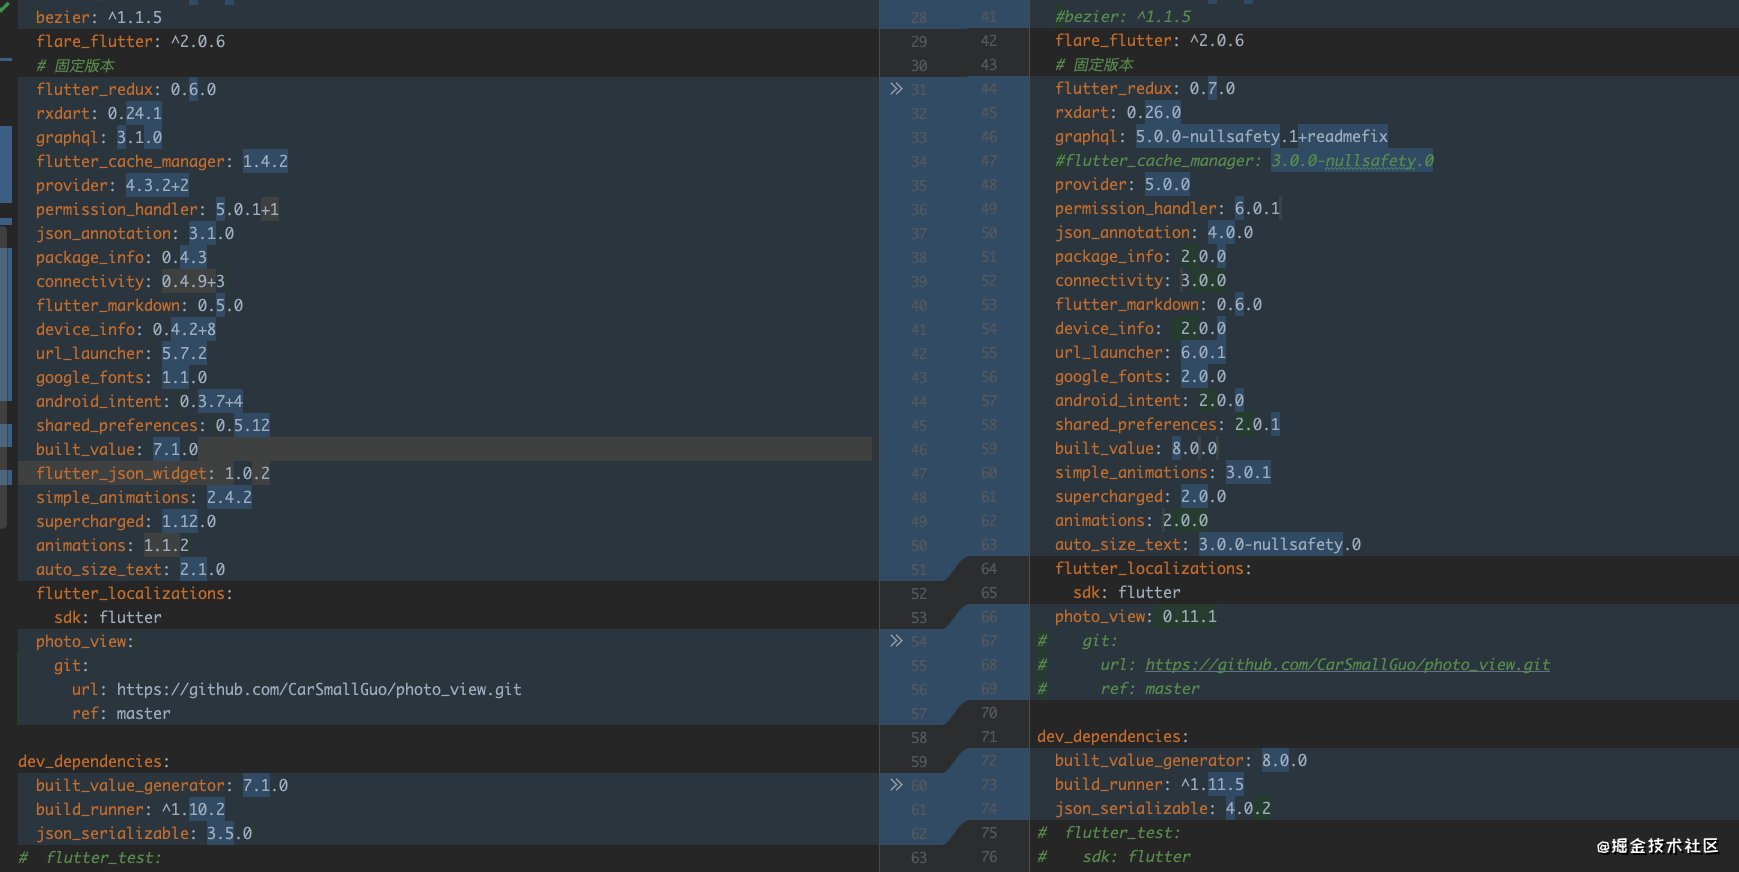Open the underlined photo_view.git GitHub link in right pane
The width and height of the screenshot is (1739, 872).
[1347, 664]
